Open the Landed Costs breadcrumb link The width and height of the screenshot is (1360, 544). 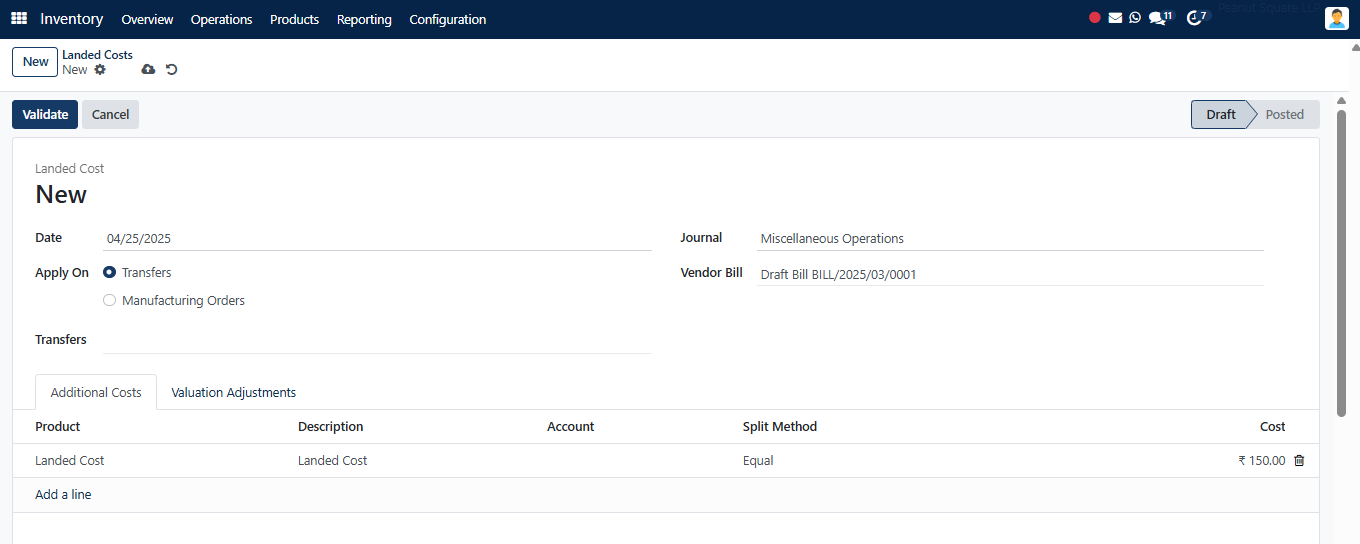coord(97,55)
